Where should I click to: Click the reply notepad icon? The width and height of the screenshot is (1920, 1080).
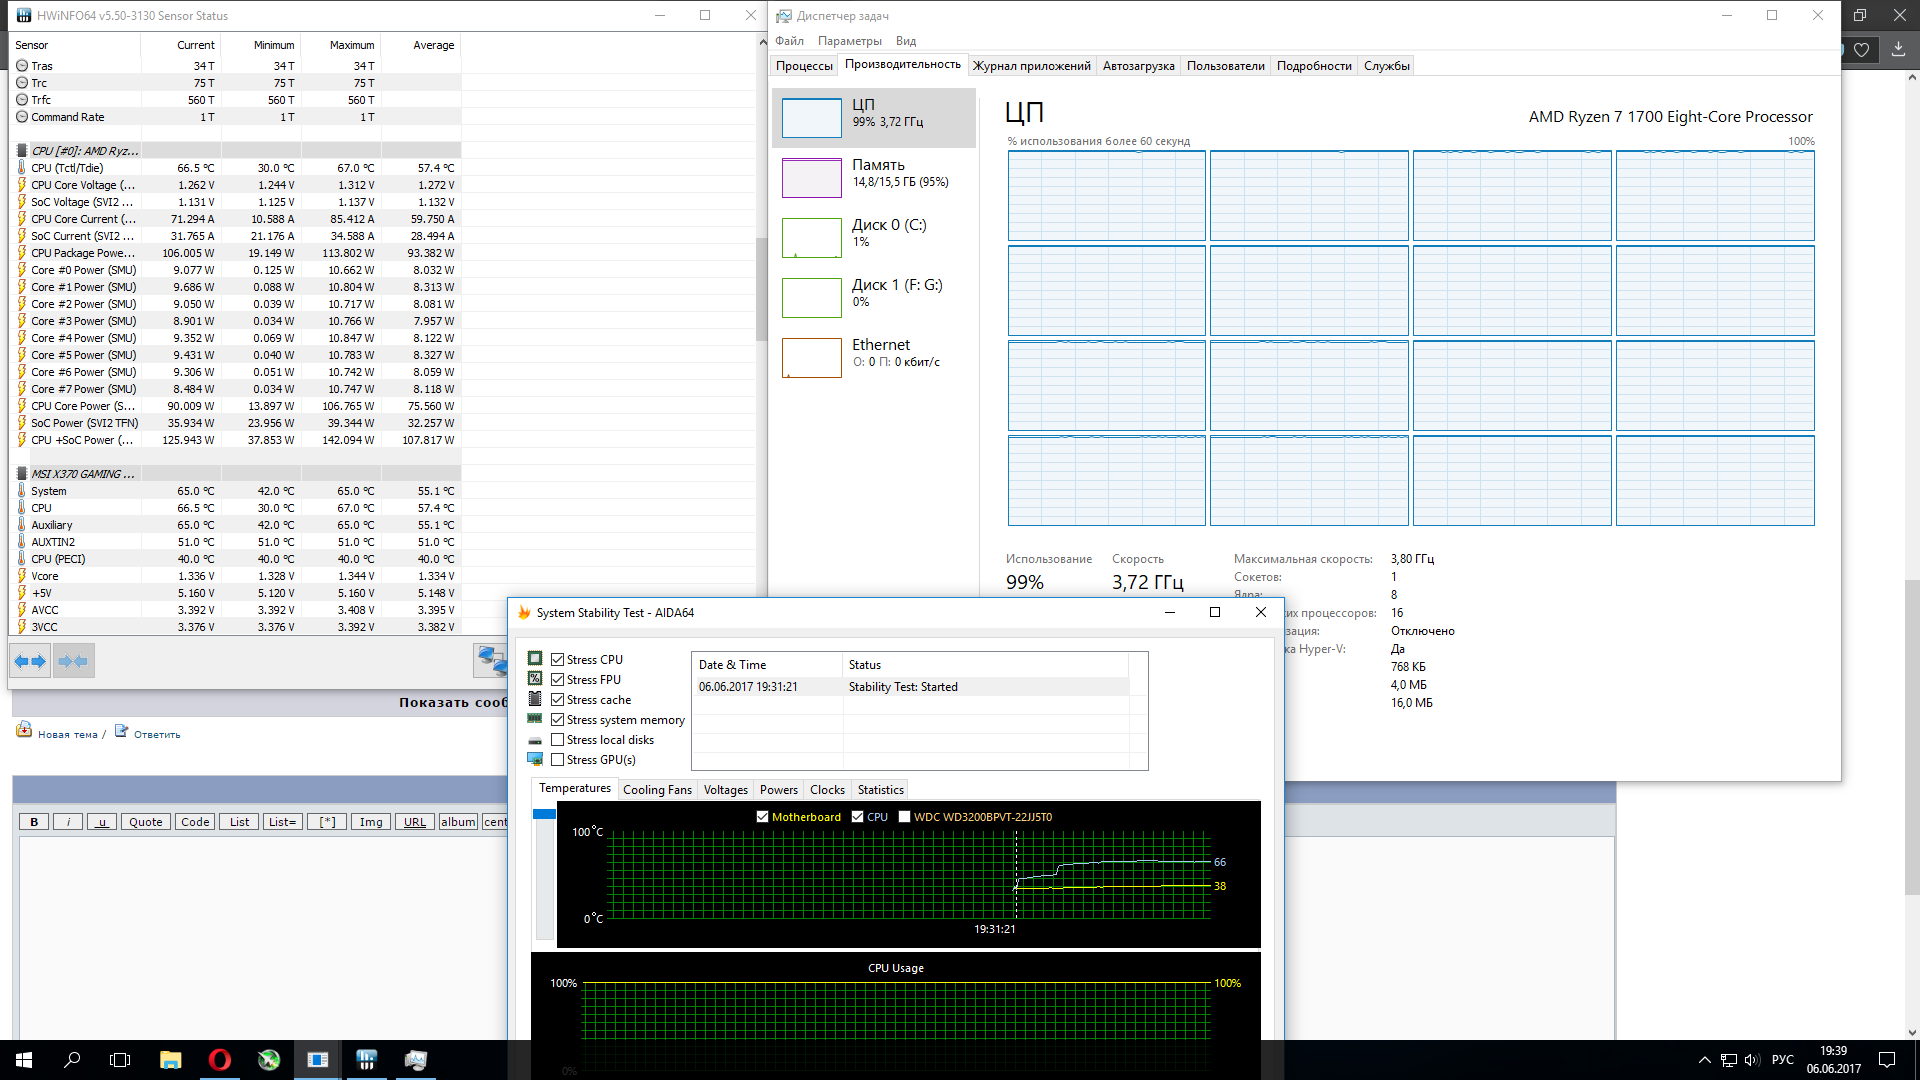[x=121, y=731]
